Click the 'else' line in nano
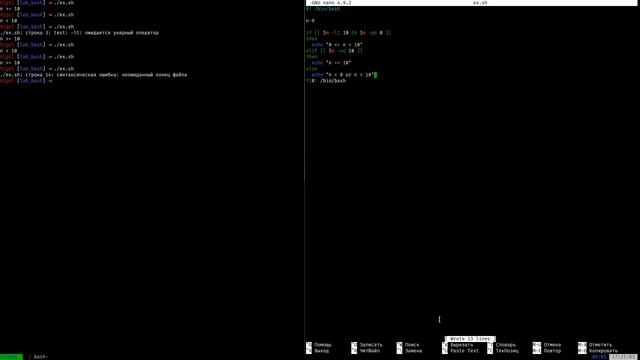 coord(311,69)
